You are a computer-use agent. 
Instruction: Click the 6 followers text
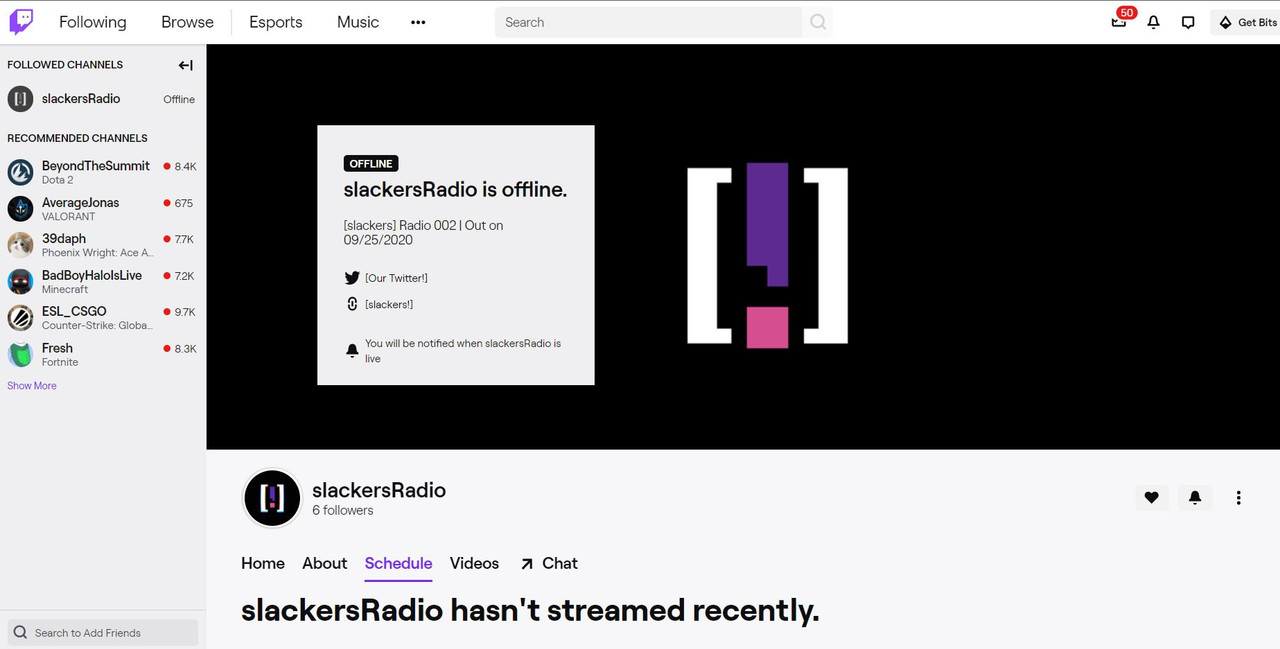pyautogui.click(x=343, y=510)
